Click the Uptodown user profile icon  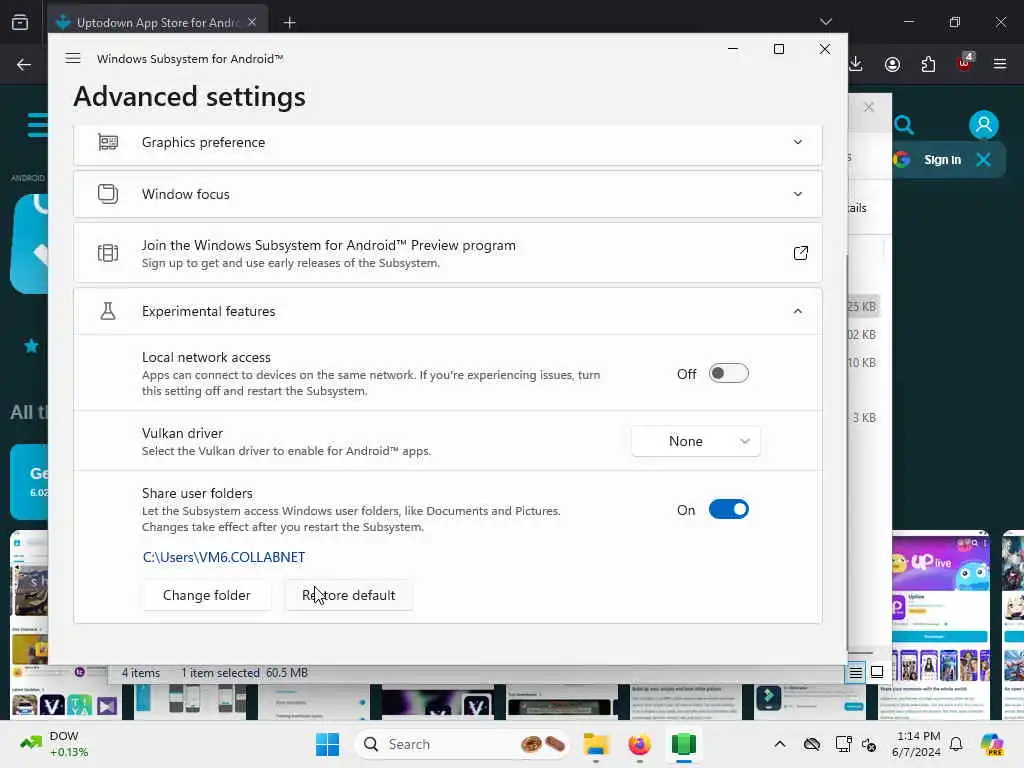coord(984,124)
